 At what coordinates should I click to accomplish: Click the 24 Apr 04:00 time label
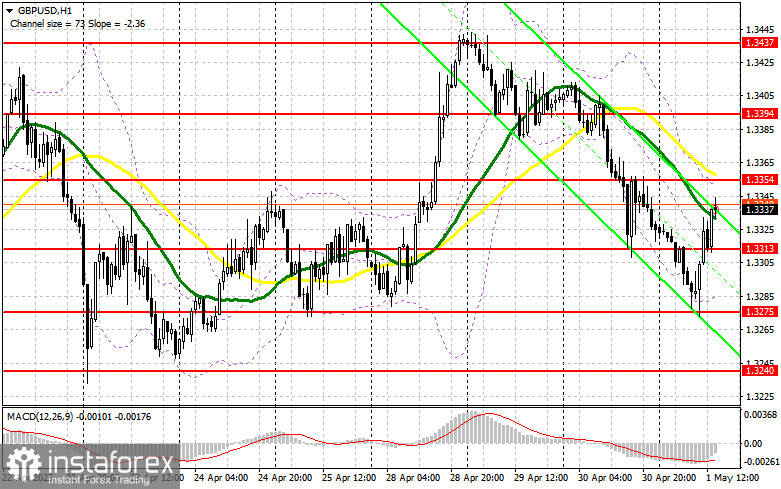220,478
